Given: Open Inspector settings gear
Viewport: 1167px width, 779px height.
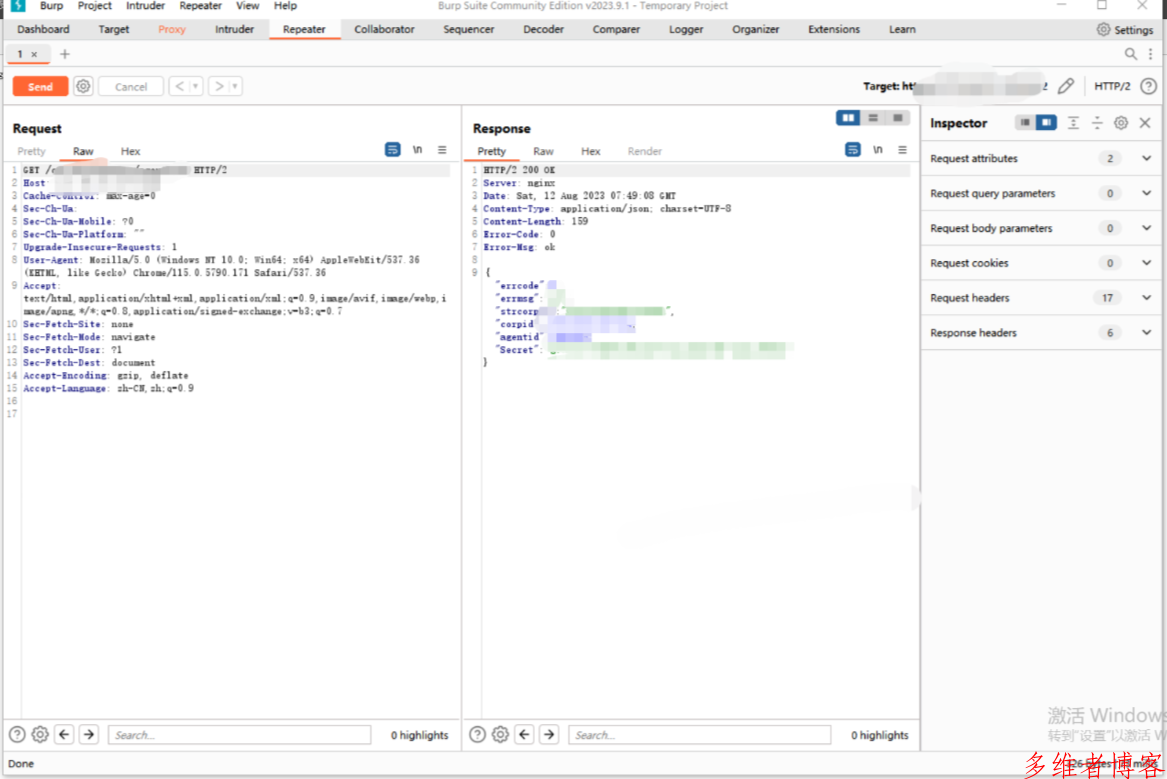Looking at the screenshot, I should click(1121, 123).
